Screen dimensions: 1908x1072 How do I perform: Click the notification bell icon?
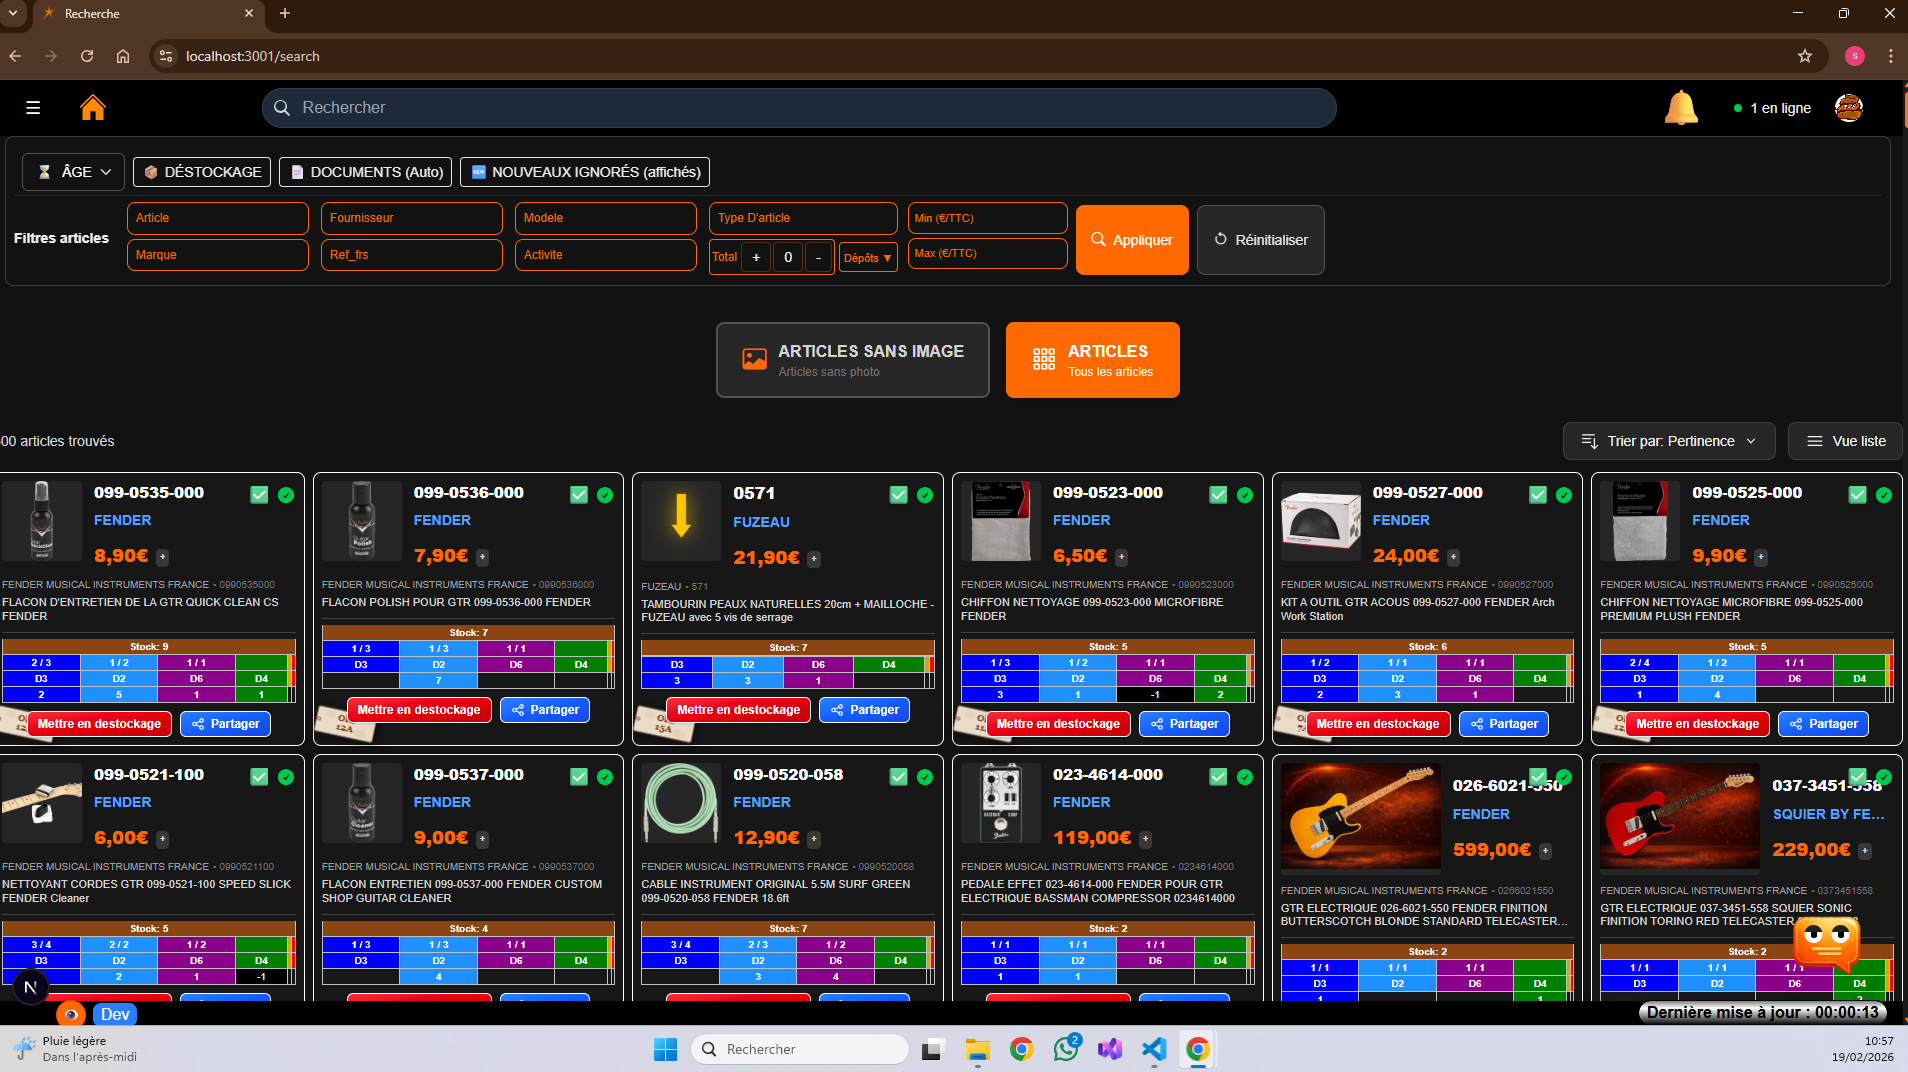pyautogui.click(x=1680, y=107)
